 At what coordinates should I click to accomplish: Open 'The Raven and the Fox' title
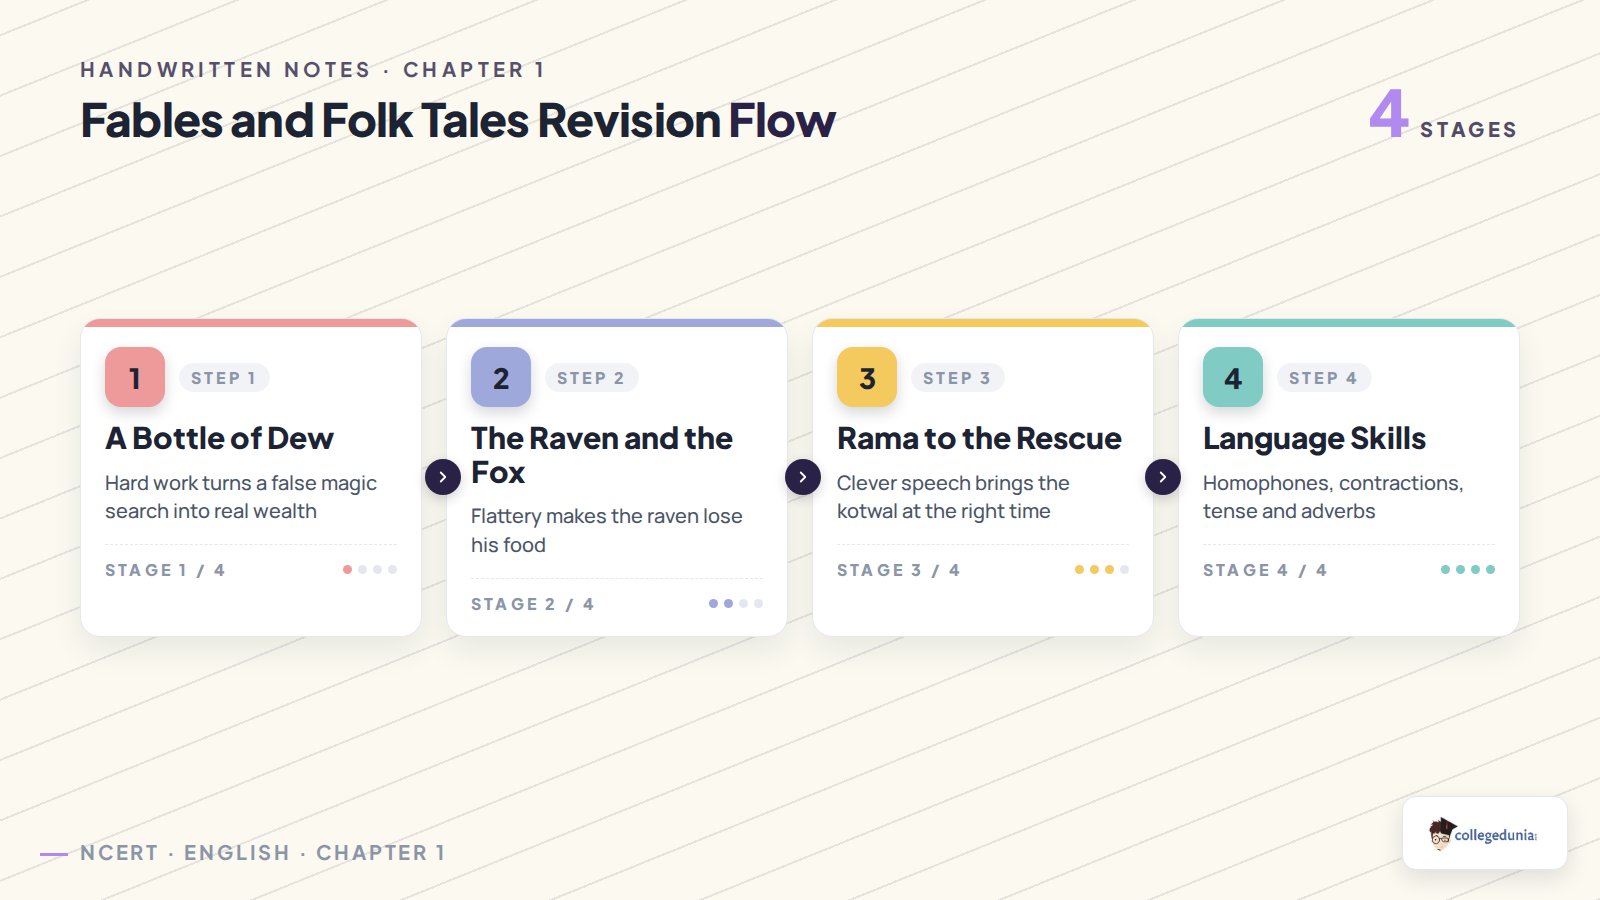(x=602, y=455)
